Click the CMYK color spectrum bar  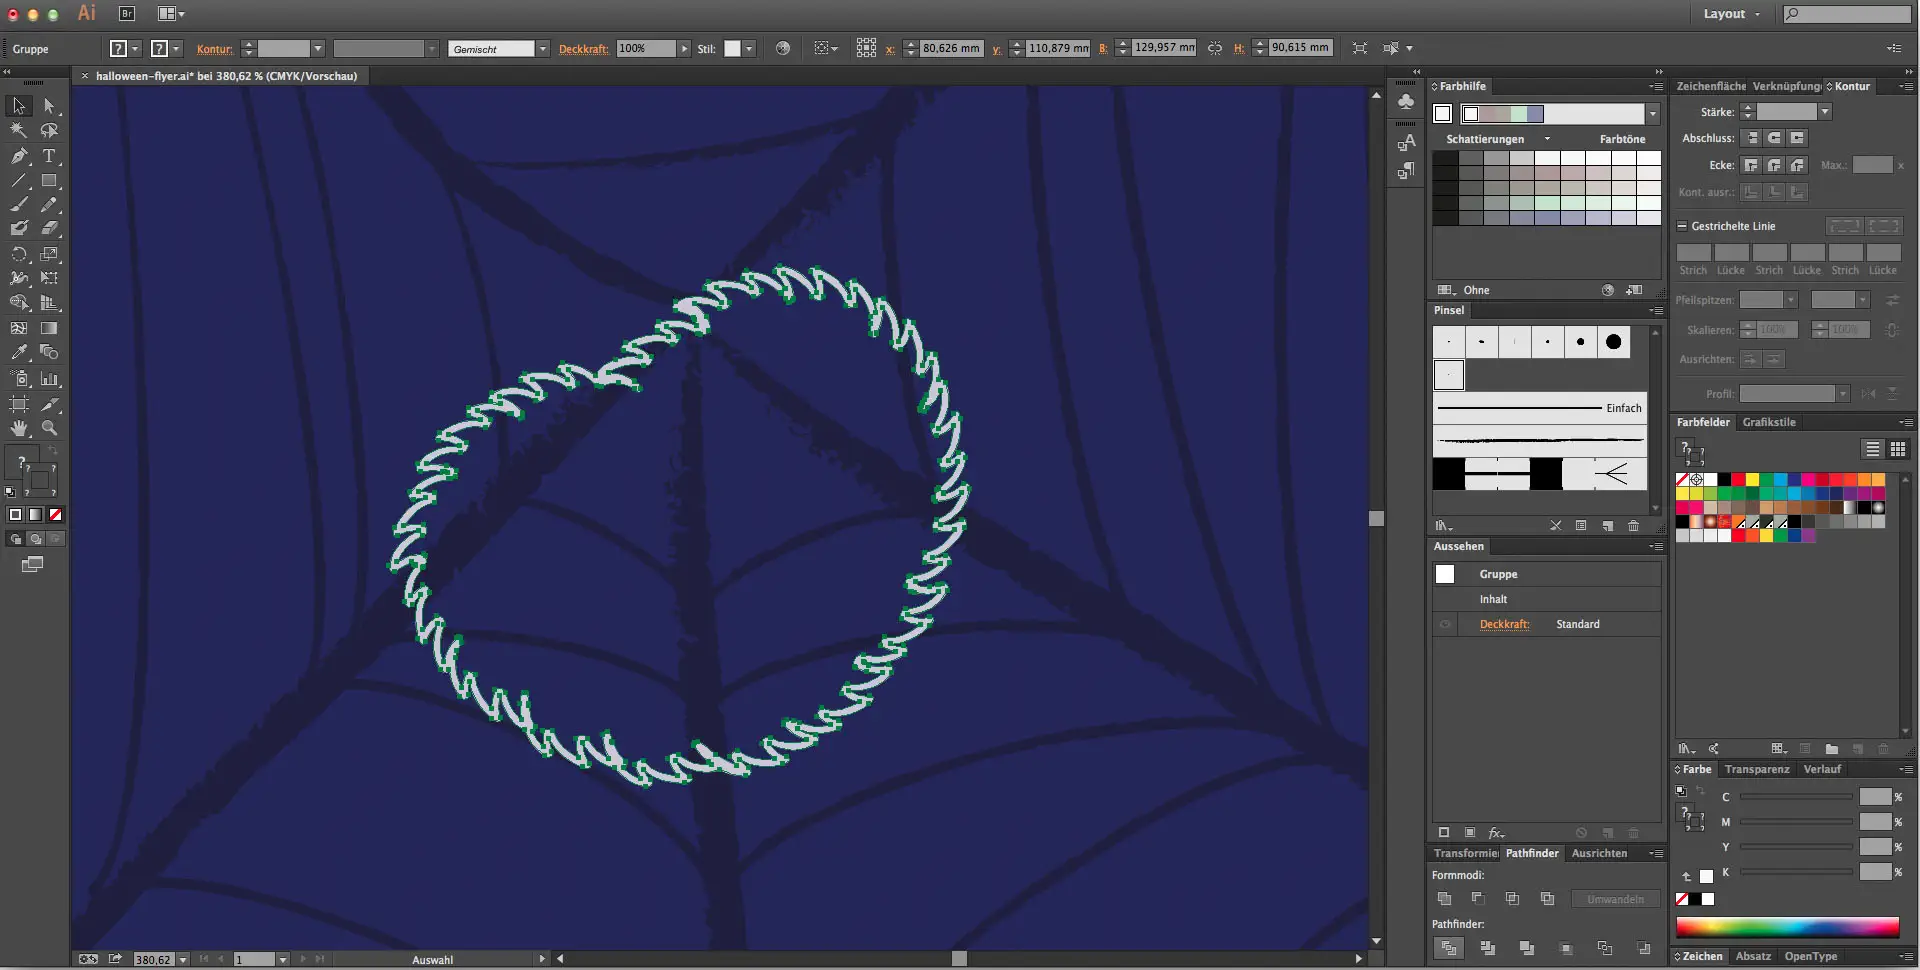click(x=1786, y=927)
